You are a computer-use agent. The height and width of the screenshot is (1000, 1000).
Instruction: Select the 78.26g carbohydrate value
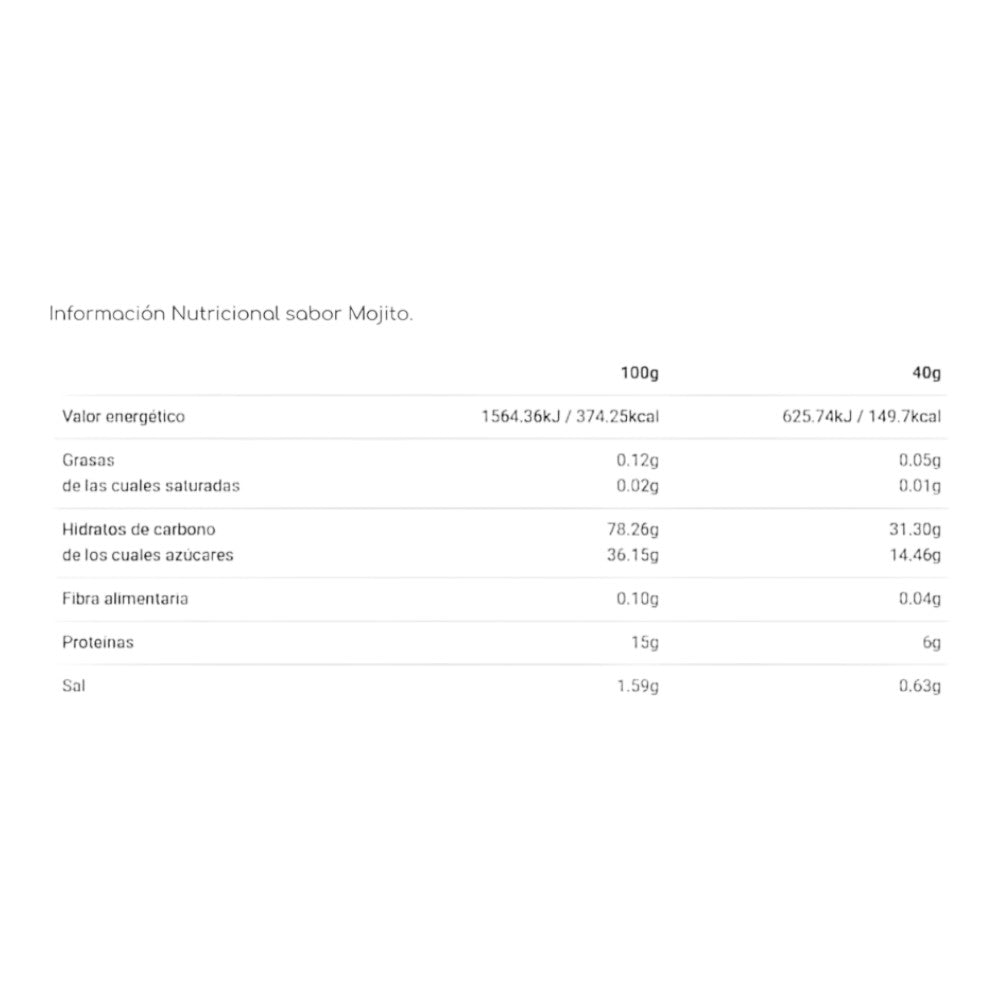tap(635, 529)
